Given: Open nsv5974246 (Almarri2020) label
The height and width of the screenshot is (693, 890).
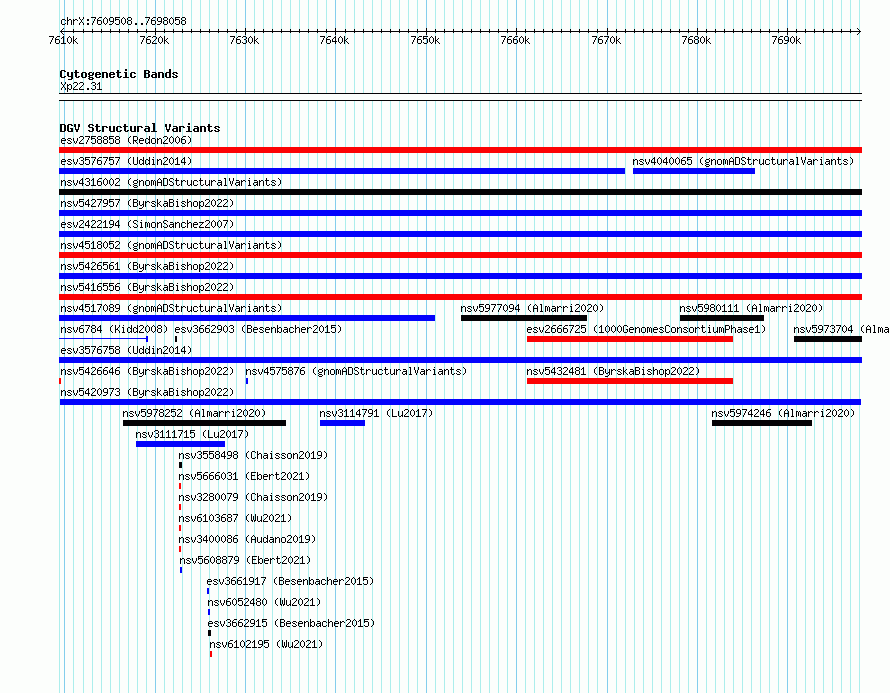Looking at the screenshot, I should (783, 413).
